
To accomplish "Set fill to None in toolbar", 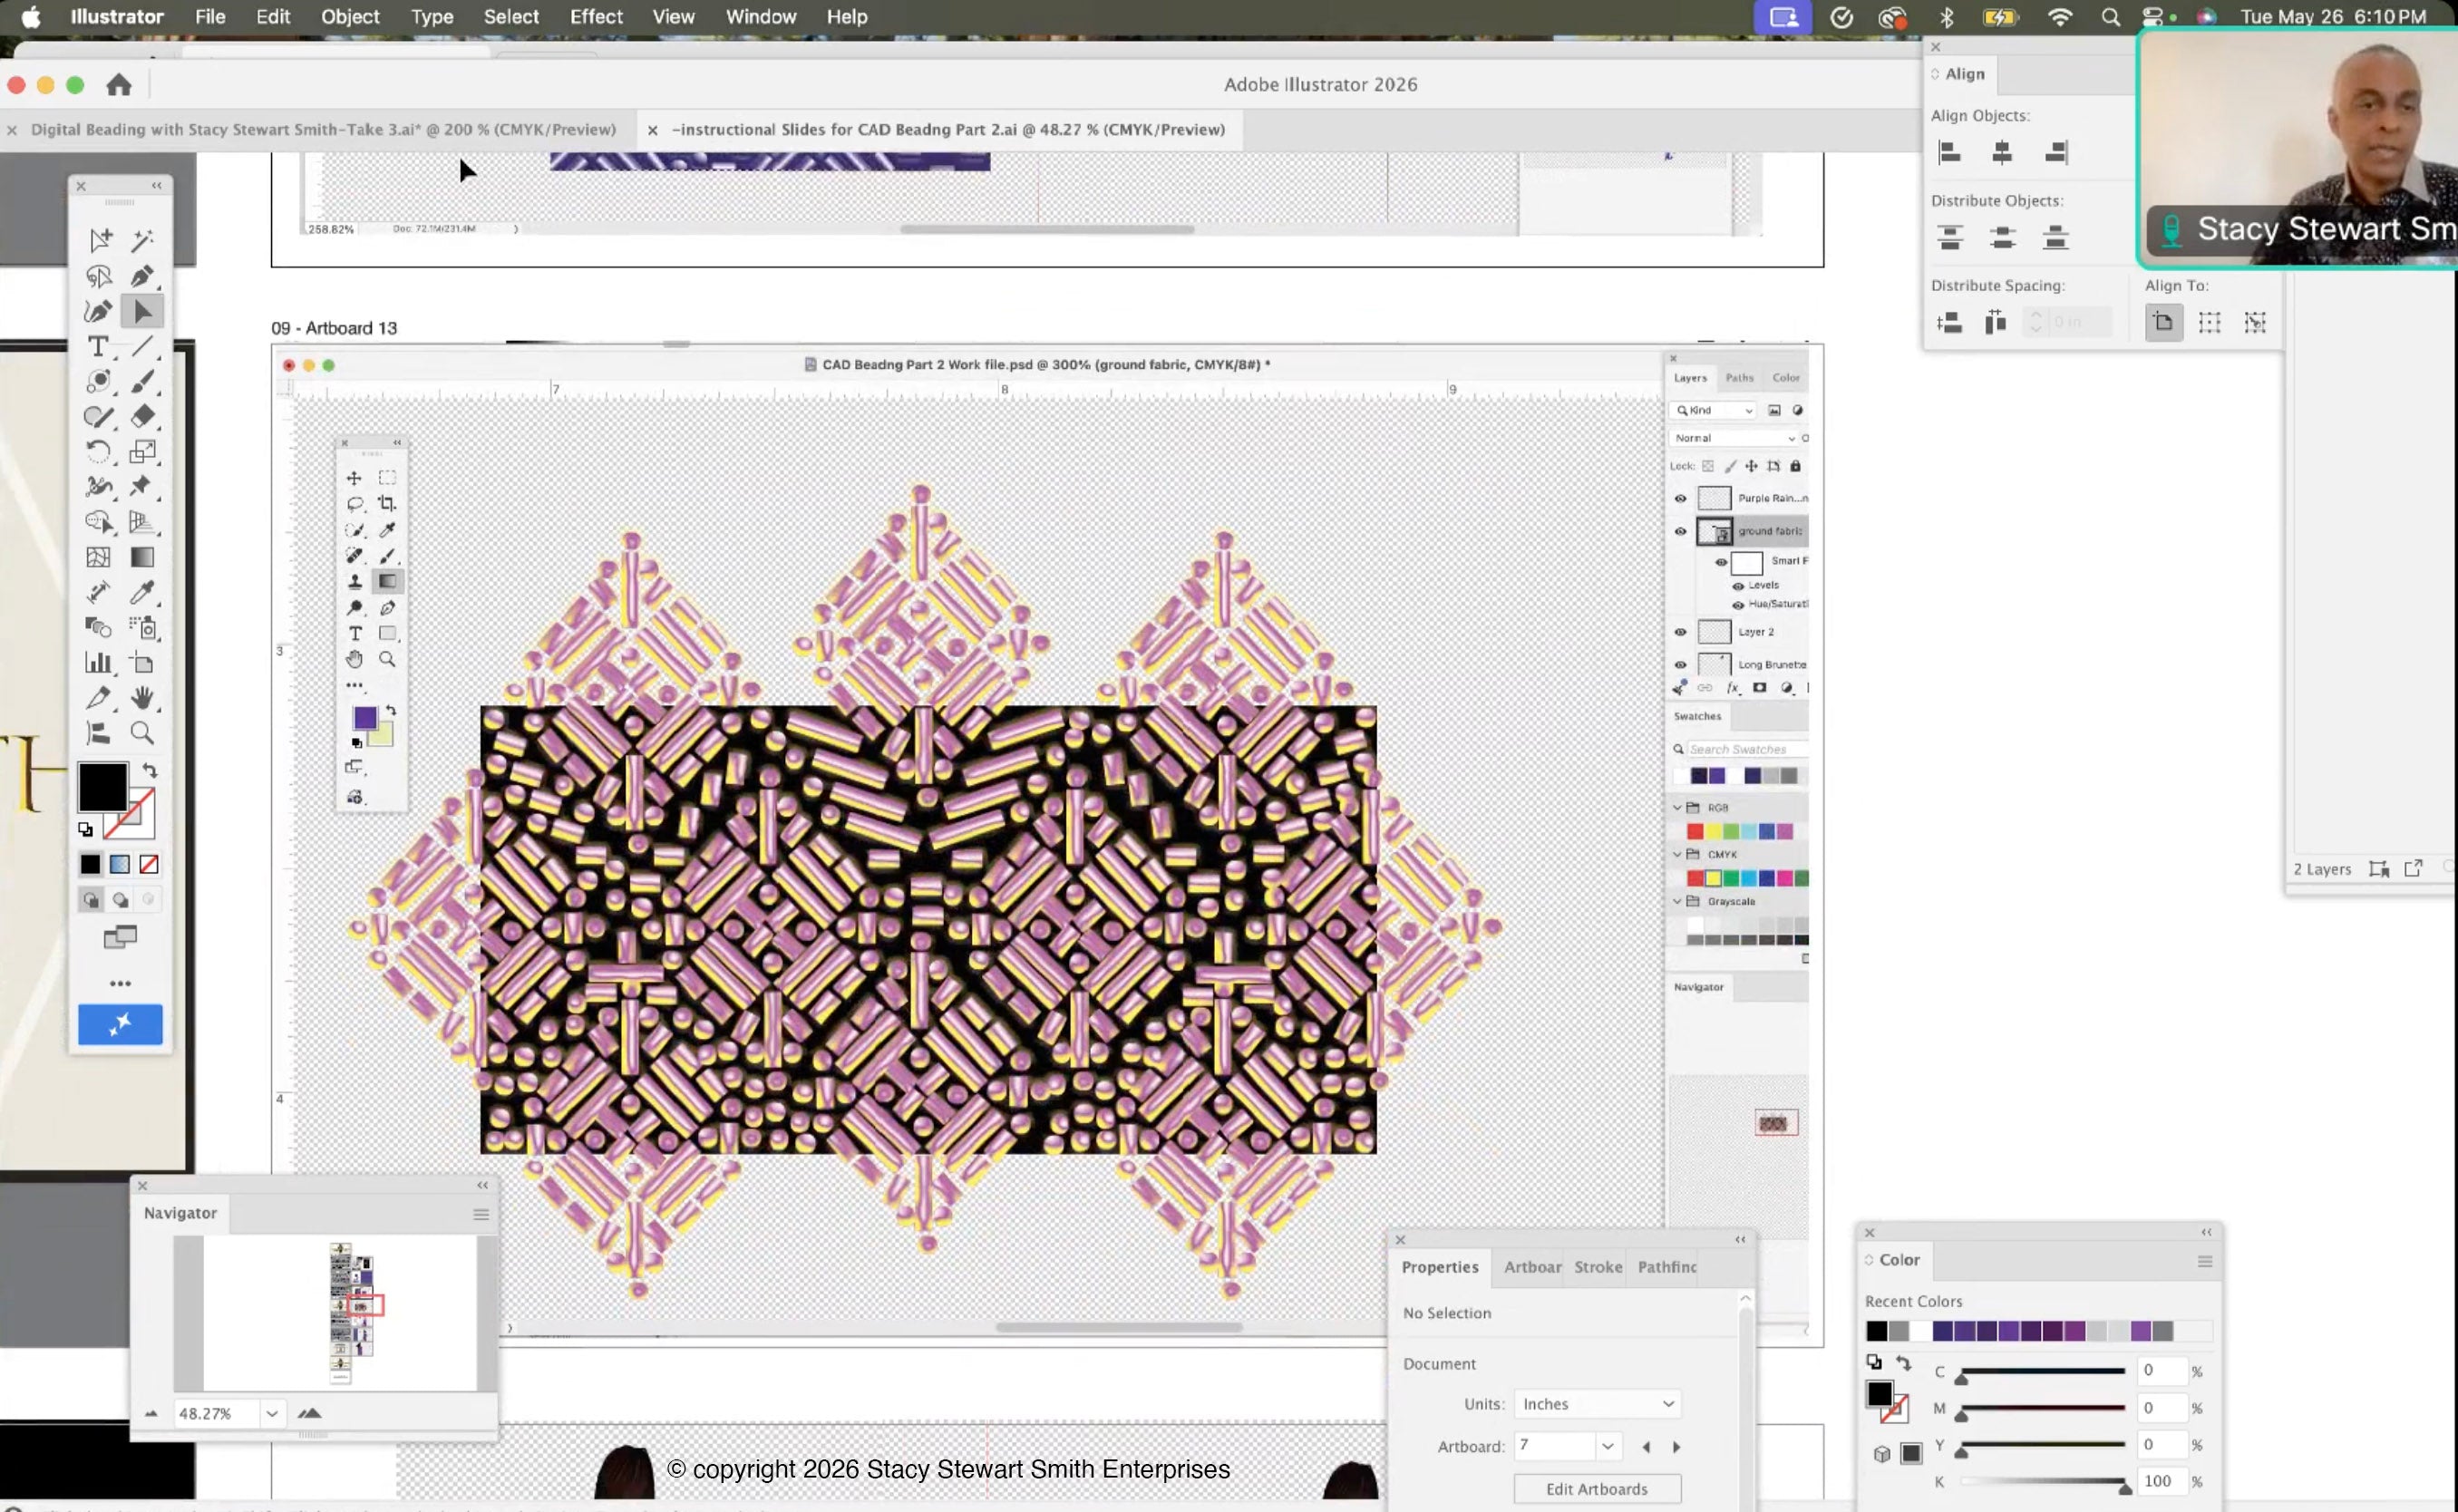I will point(149,864).
